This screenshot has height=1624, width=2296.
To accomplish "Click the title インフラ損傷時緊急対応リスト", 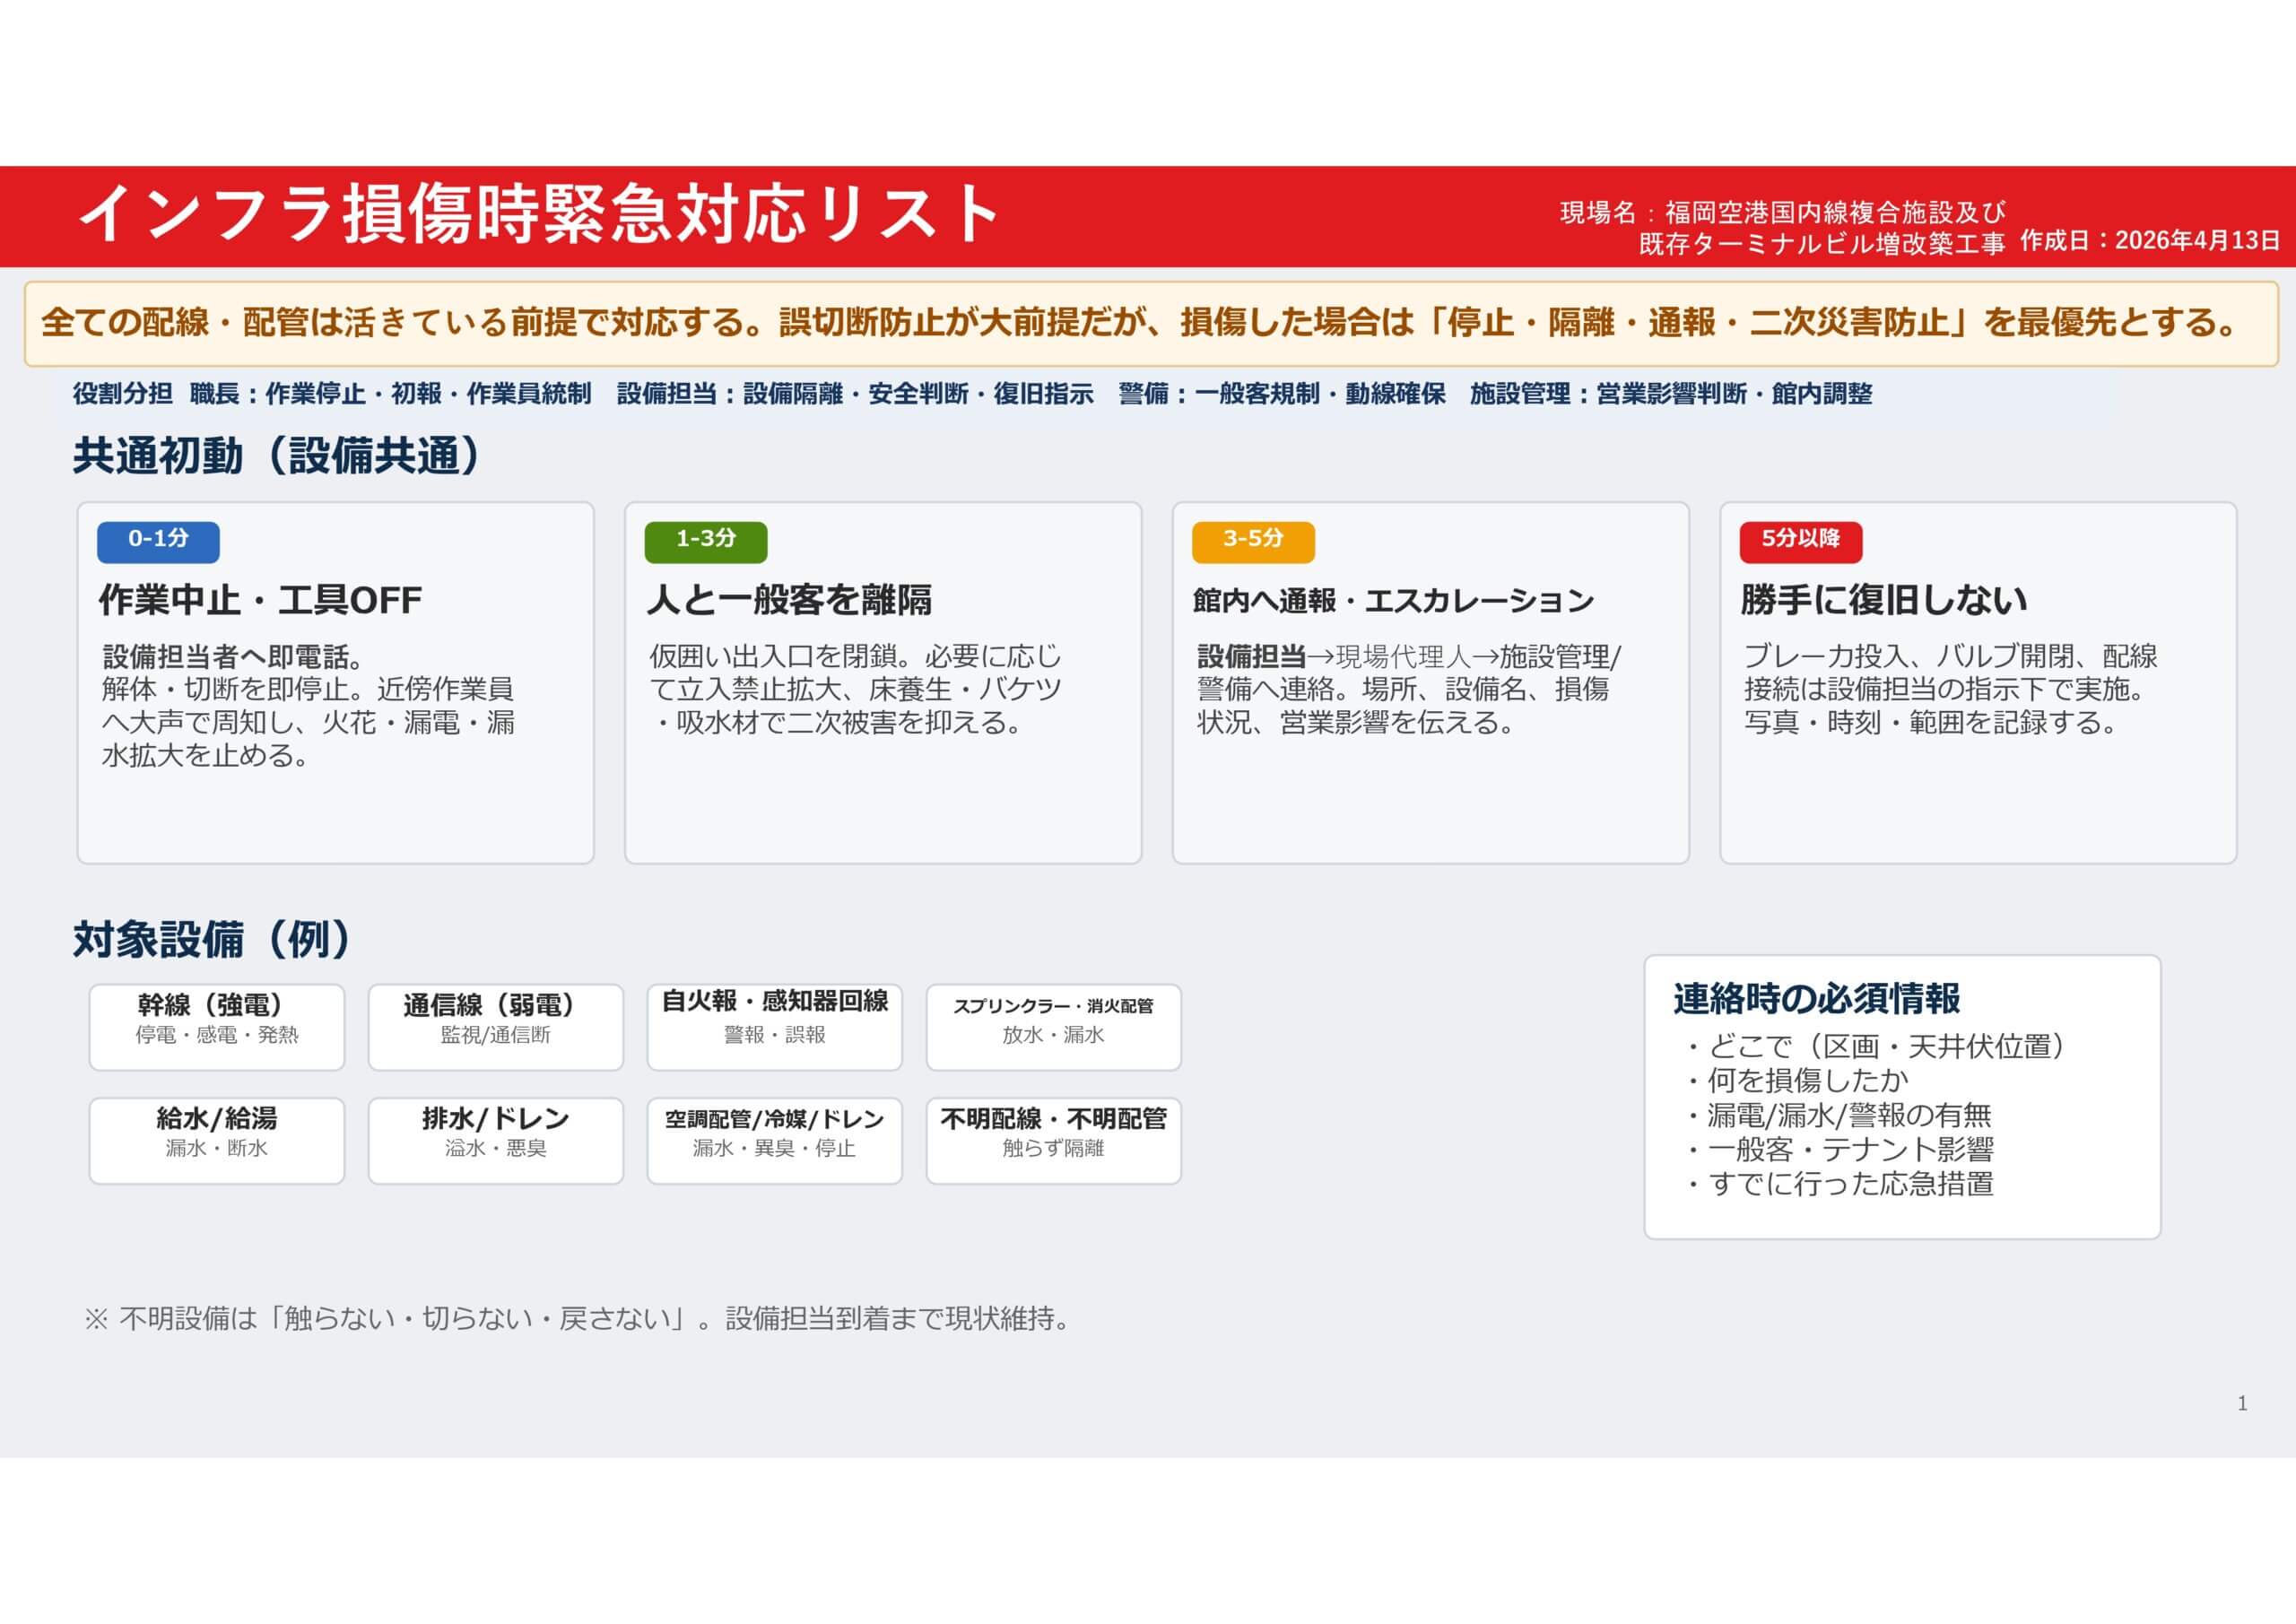I will (539, 213).
